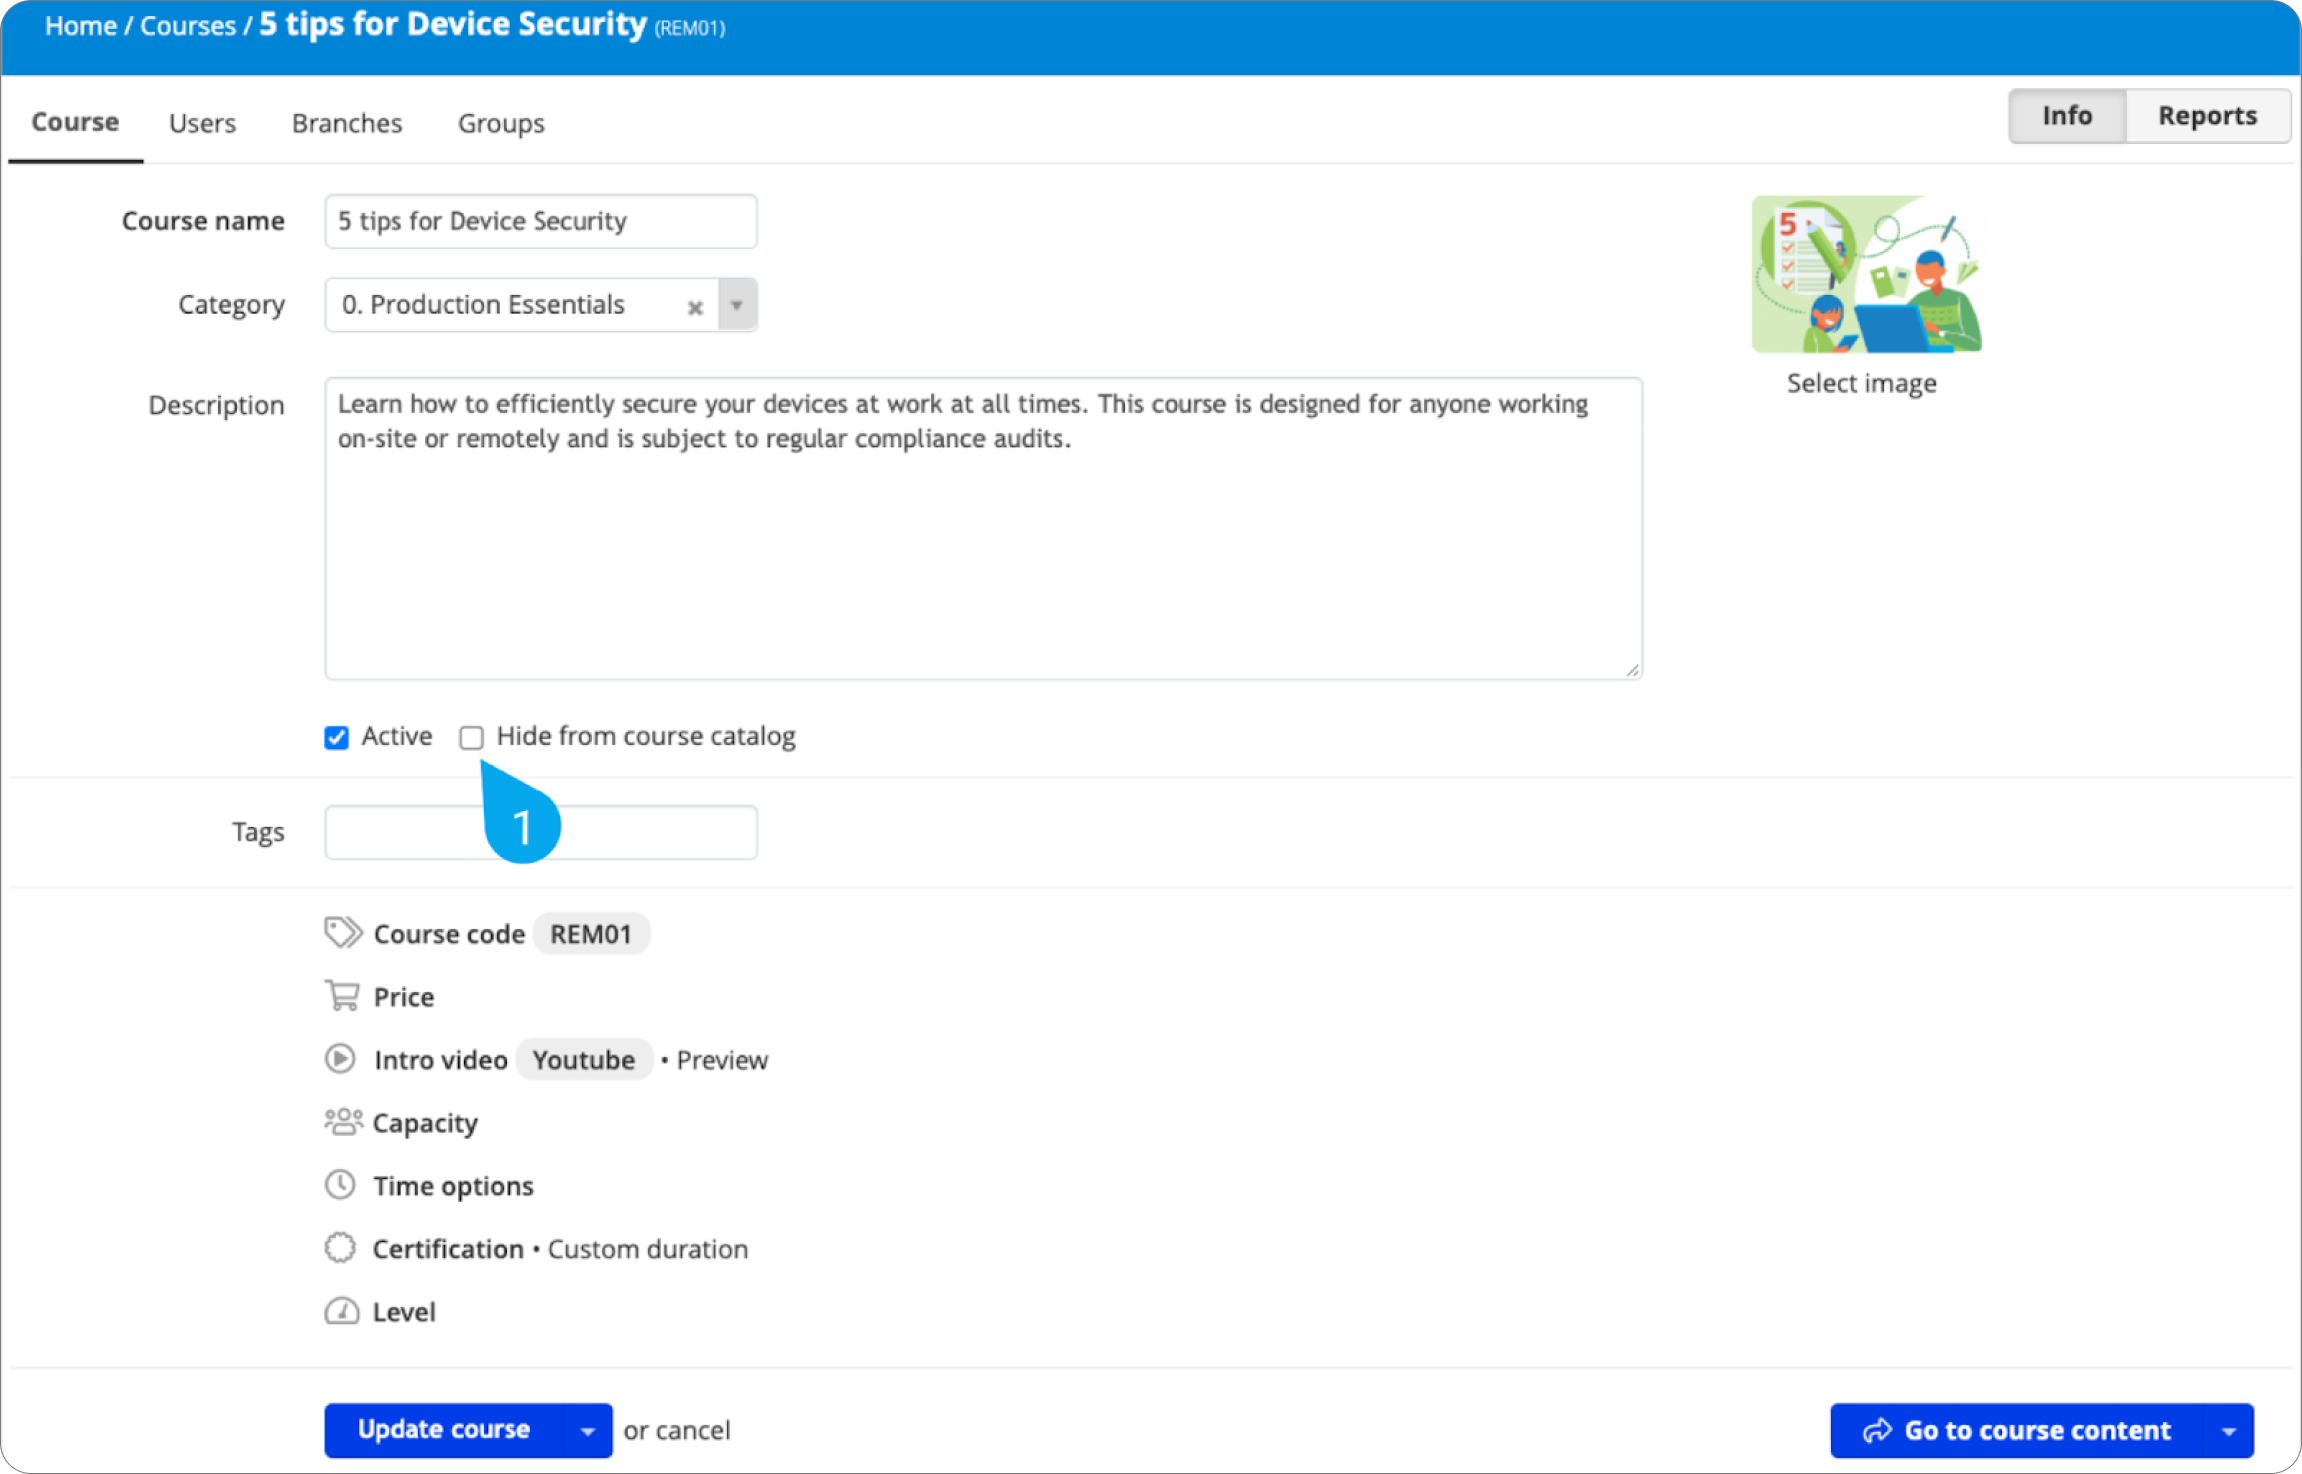Click the Preview link for intro video
This screenshot has width=2302, height=1474.
tap(722, 1060)
